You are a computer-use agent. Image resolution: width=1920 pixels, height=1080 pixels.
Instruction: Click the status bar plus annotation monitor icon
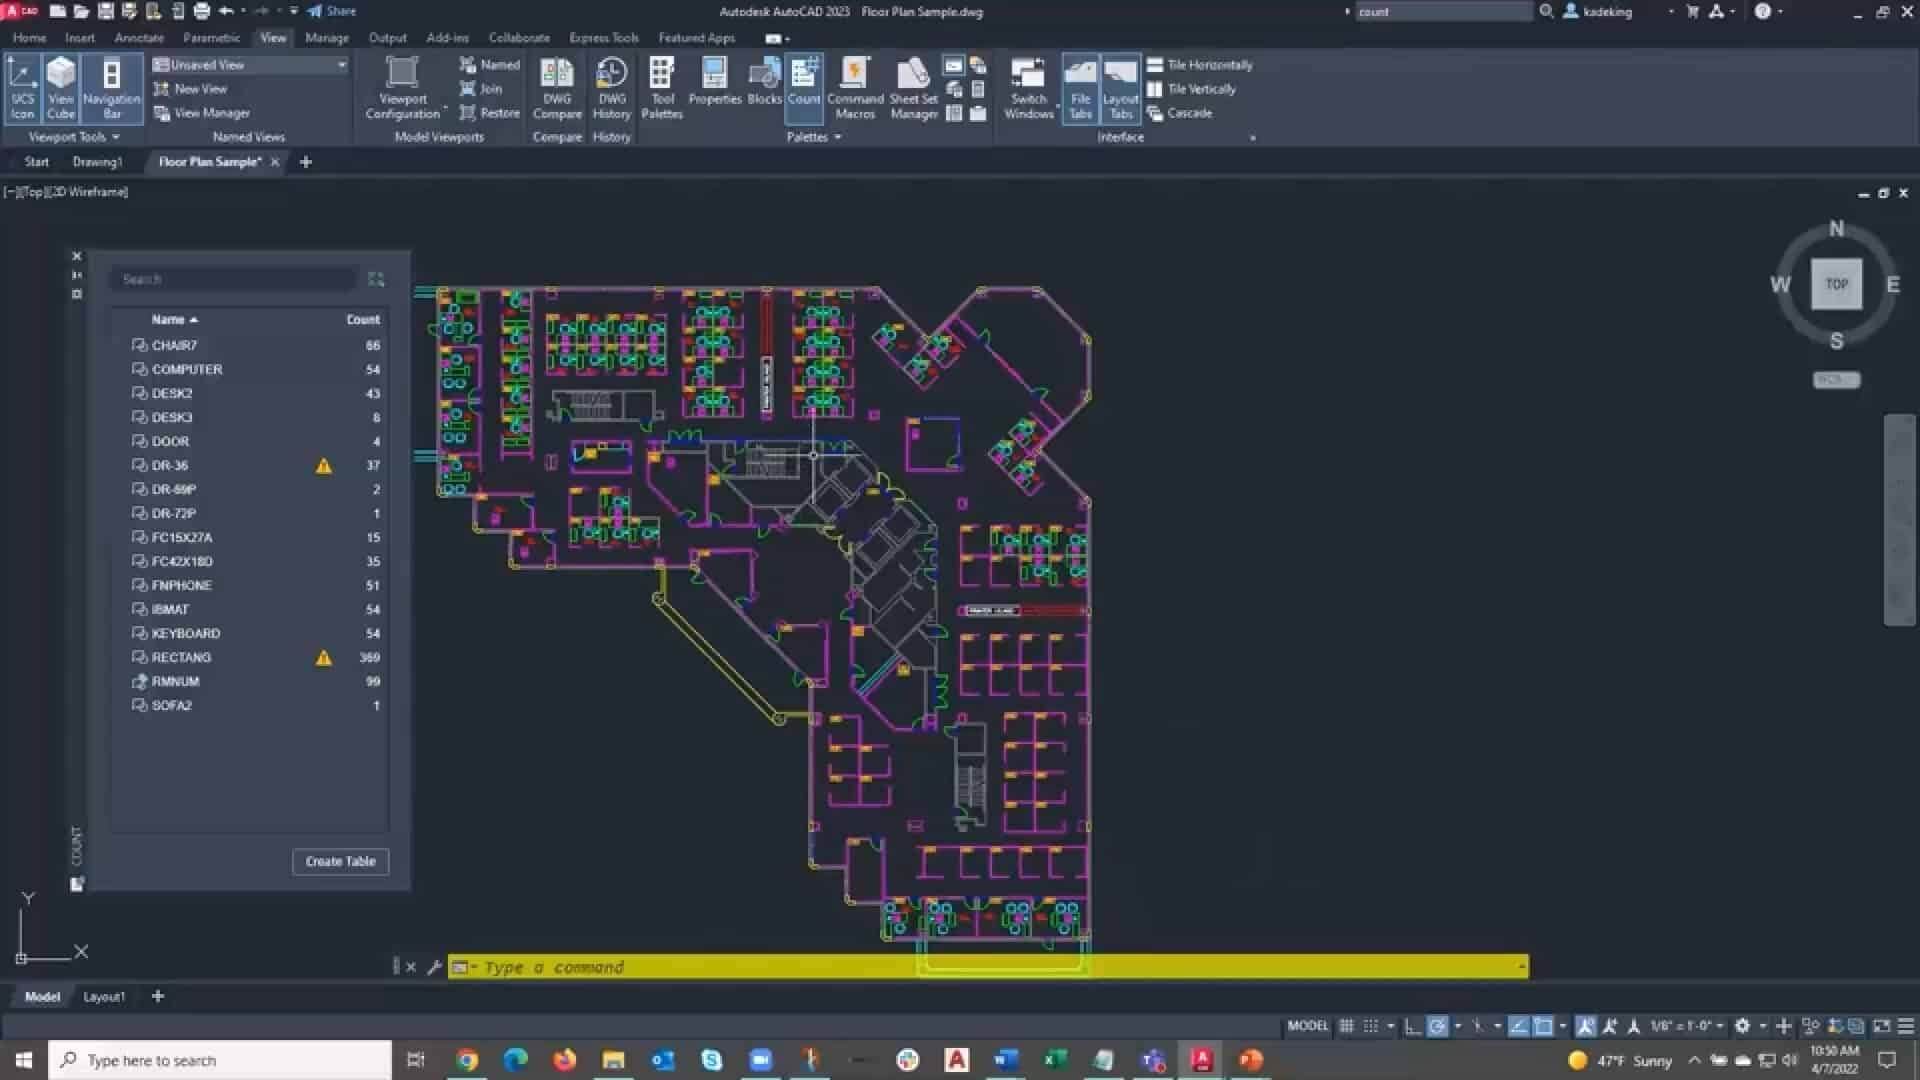click(1783, 1026)
